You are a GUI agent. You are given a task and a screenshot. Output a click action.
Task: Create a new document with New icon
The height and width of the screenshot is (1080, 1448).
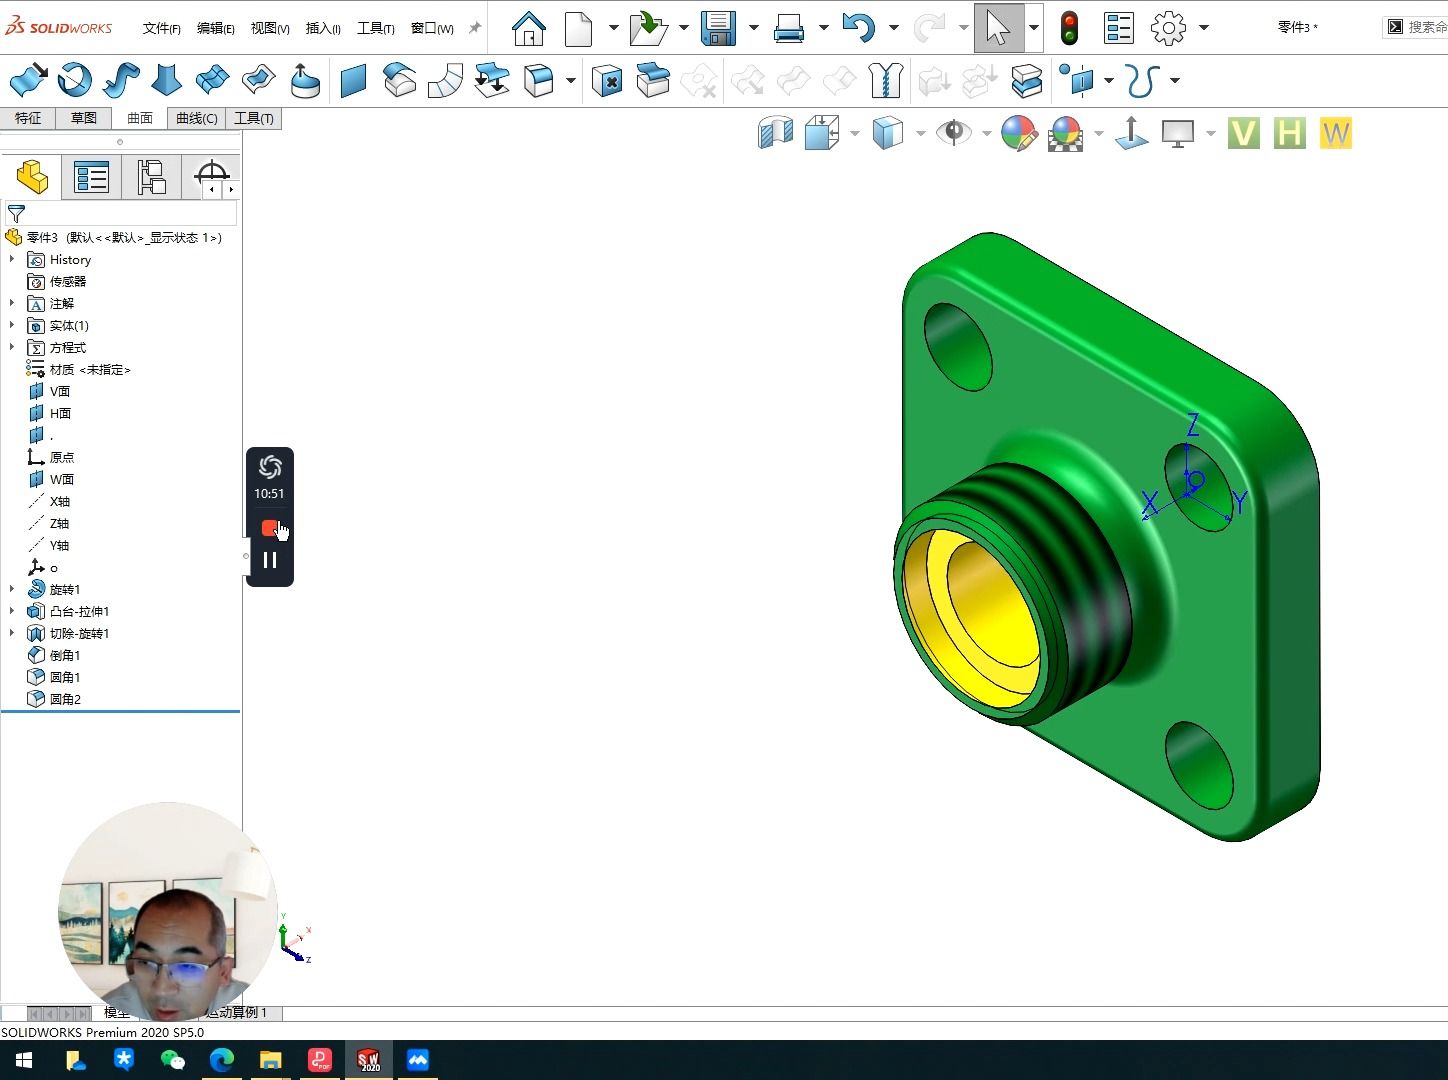579,28
